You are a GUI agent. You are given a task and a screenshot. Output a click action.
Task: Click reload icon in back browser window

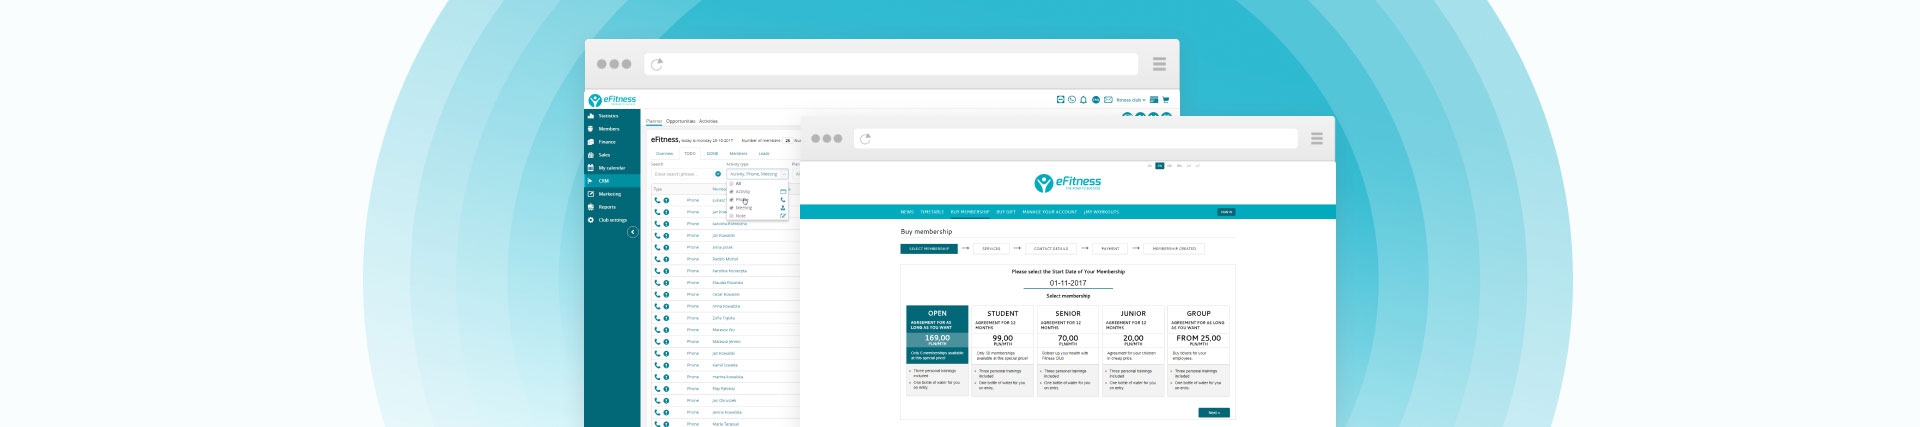click(x=657, y=64)
